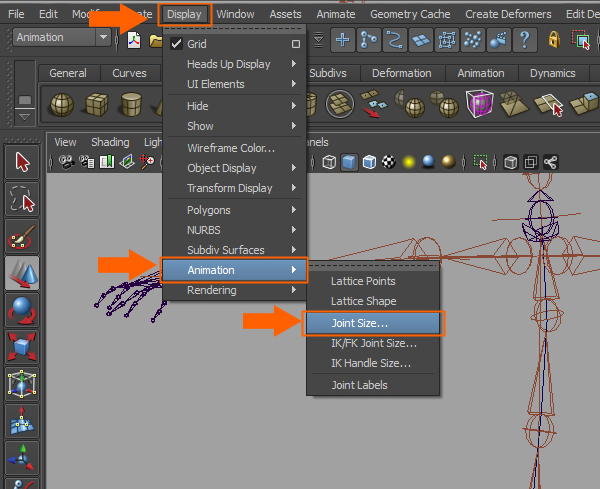Create a polygon cube from shelf
The height and width of the screenshot is (489, 600).
tap(96, 104)
